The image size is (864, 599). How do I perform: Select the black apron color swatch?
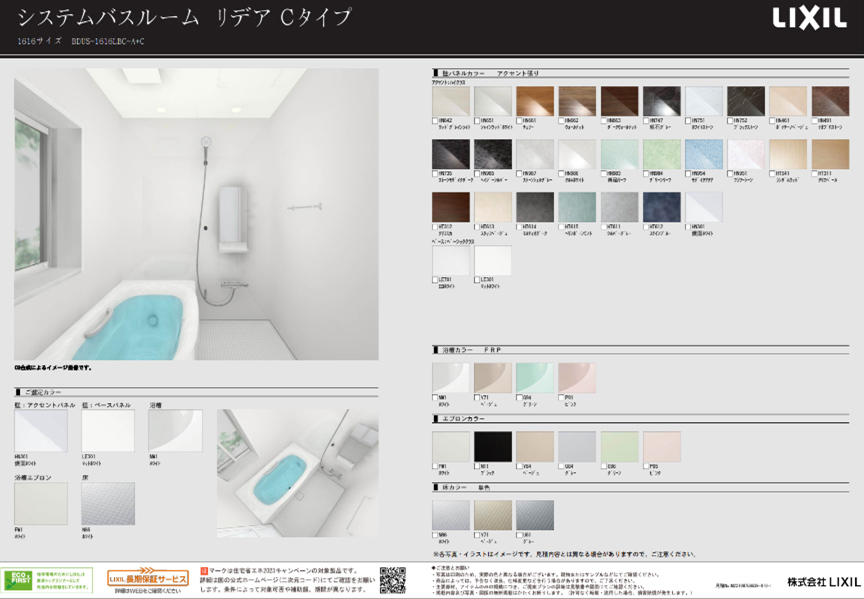click(493, 447)
